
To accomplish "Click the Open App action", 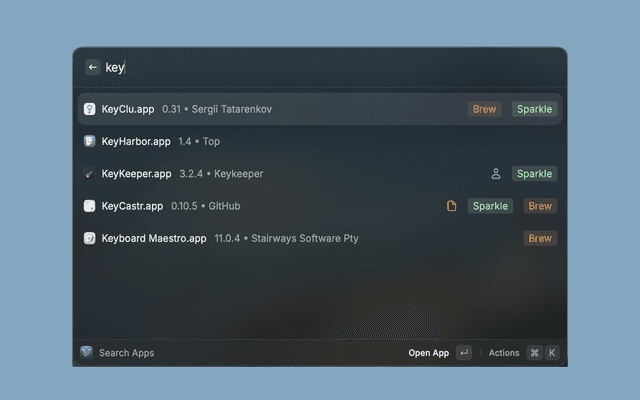I will 429,353.
